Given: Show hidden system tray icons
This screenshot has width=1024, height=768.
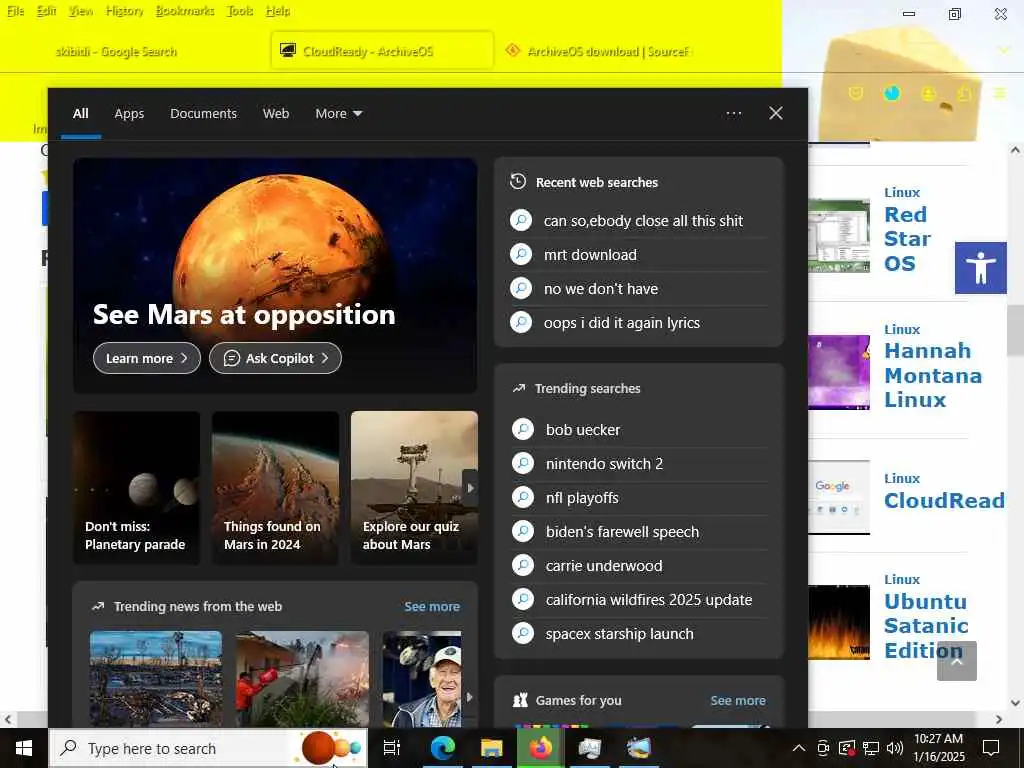Looking at the screenshot, I should pyautogui.click(x=798, y=748).
